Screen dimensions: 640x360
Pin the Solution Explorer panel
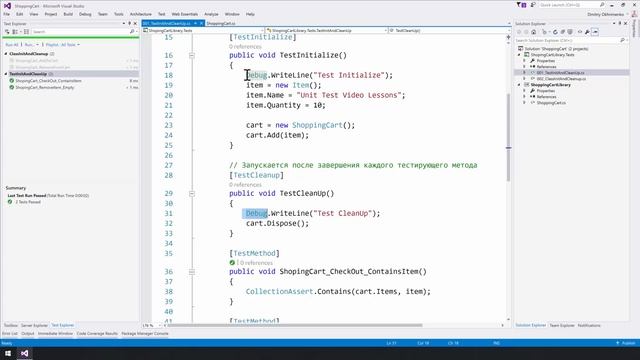pyautogui.click(x=620, y=24)
